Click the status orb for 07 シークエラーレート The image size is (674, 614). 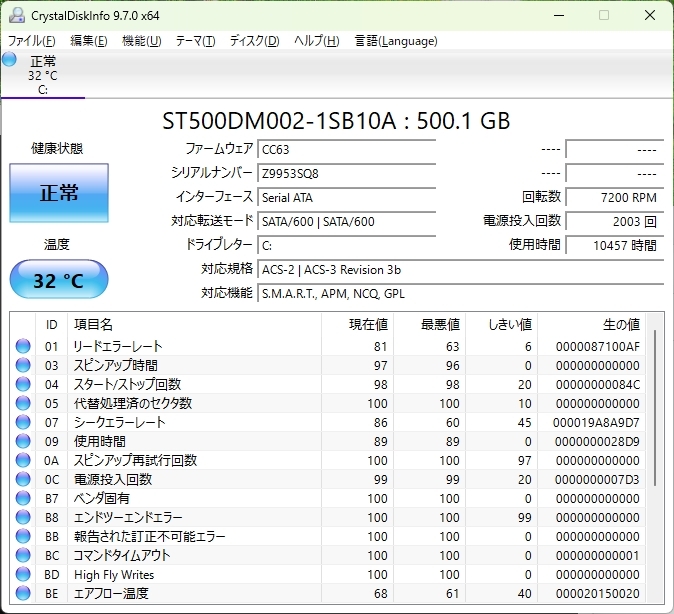[x=23, y=422]
